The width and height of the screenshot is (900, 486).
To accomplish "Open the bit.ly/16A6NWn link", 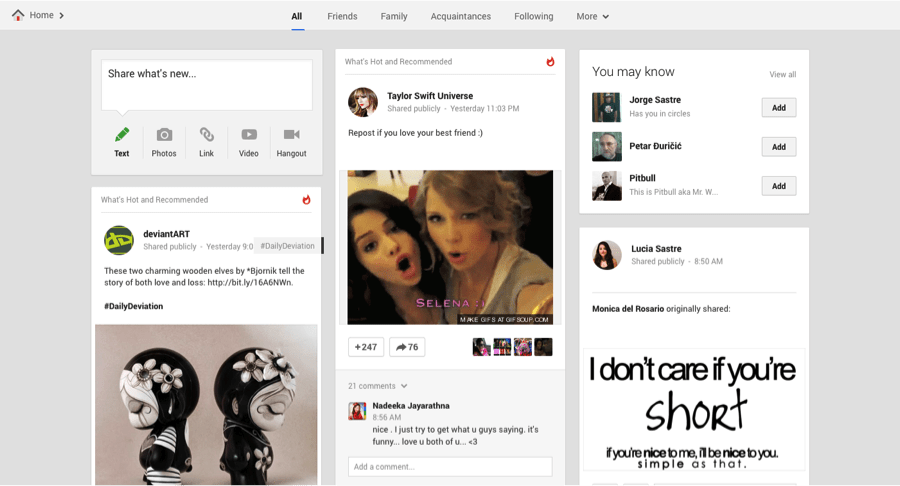I will [x=250, y=282].
